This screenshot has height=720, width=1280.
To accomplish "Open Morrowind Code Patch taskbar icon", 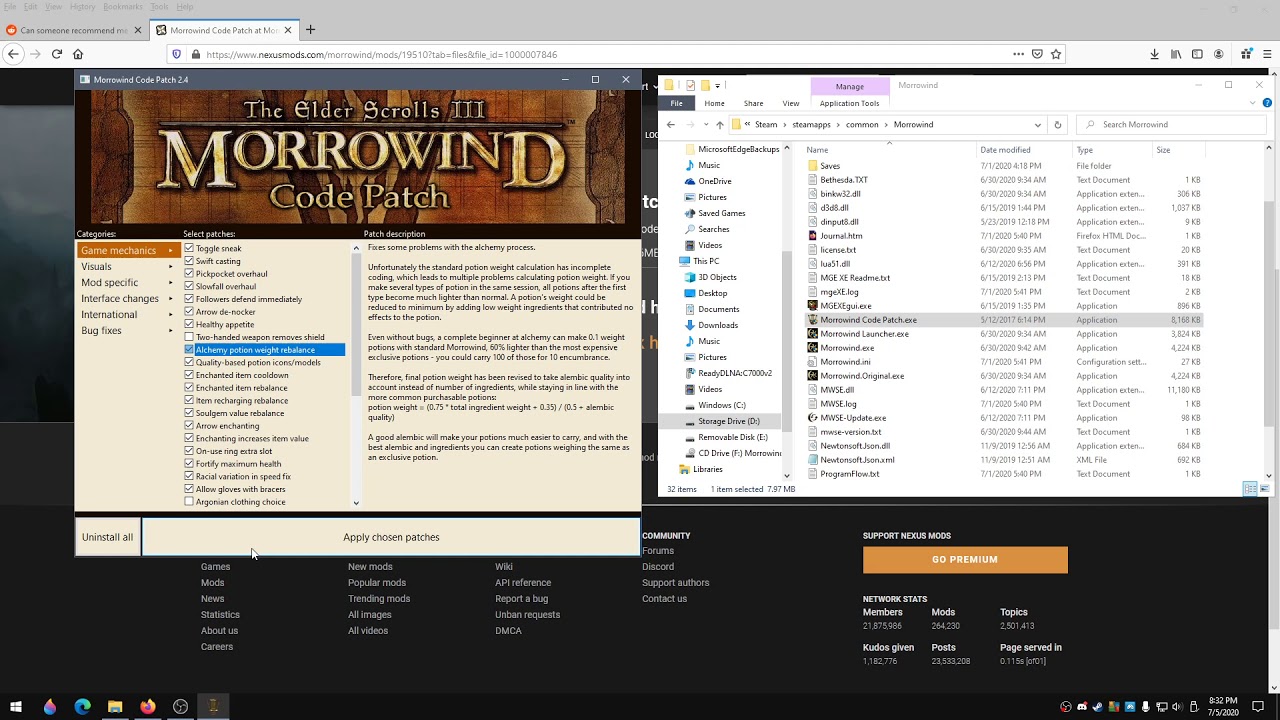I will (213, 707).
